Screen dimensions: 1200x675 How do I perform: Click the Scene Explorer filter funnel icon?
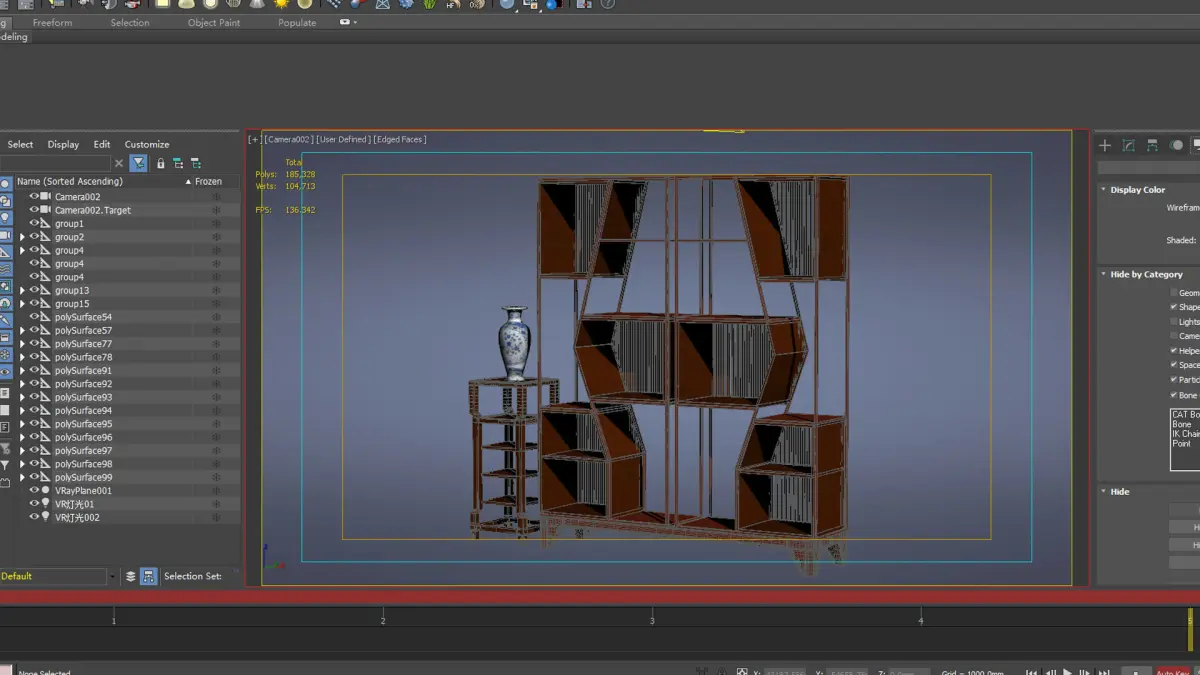pos(139,163)
